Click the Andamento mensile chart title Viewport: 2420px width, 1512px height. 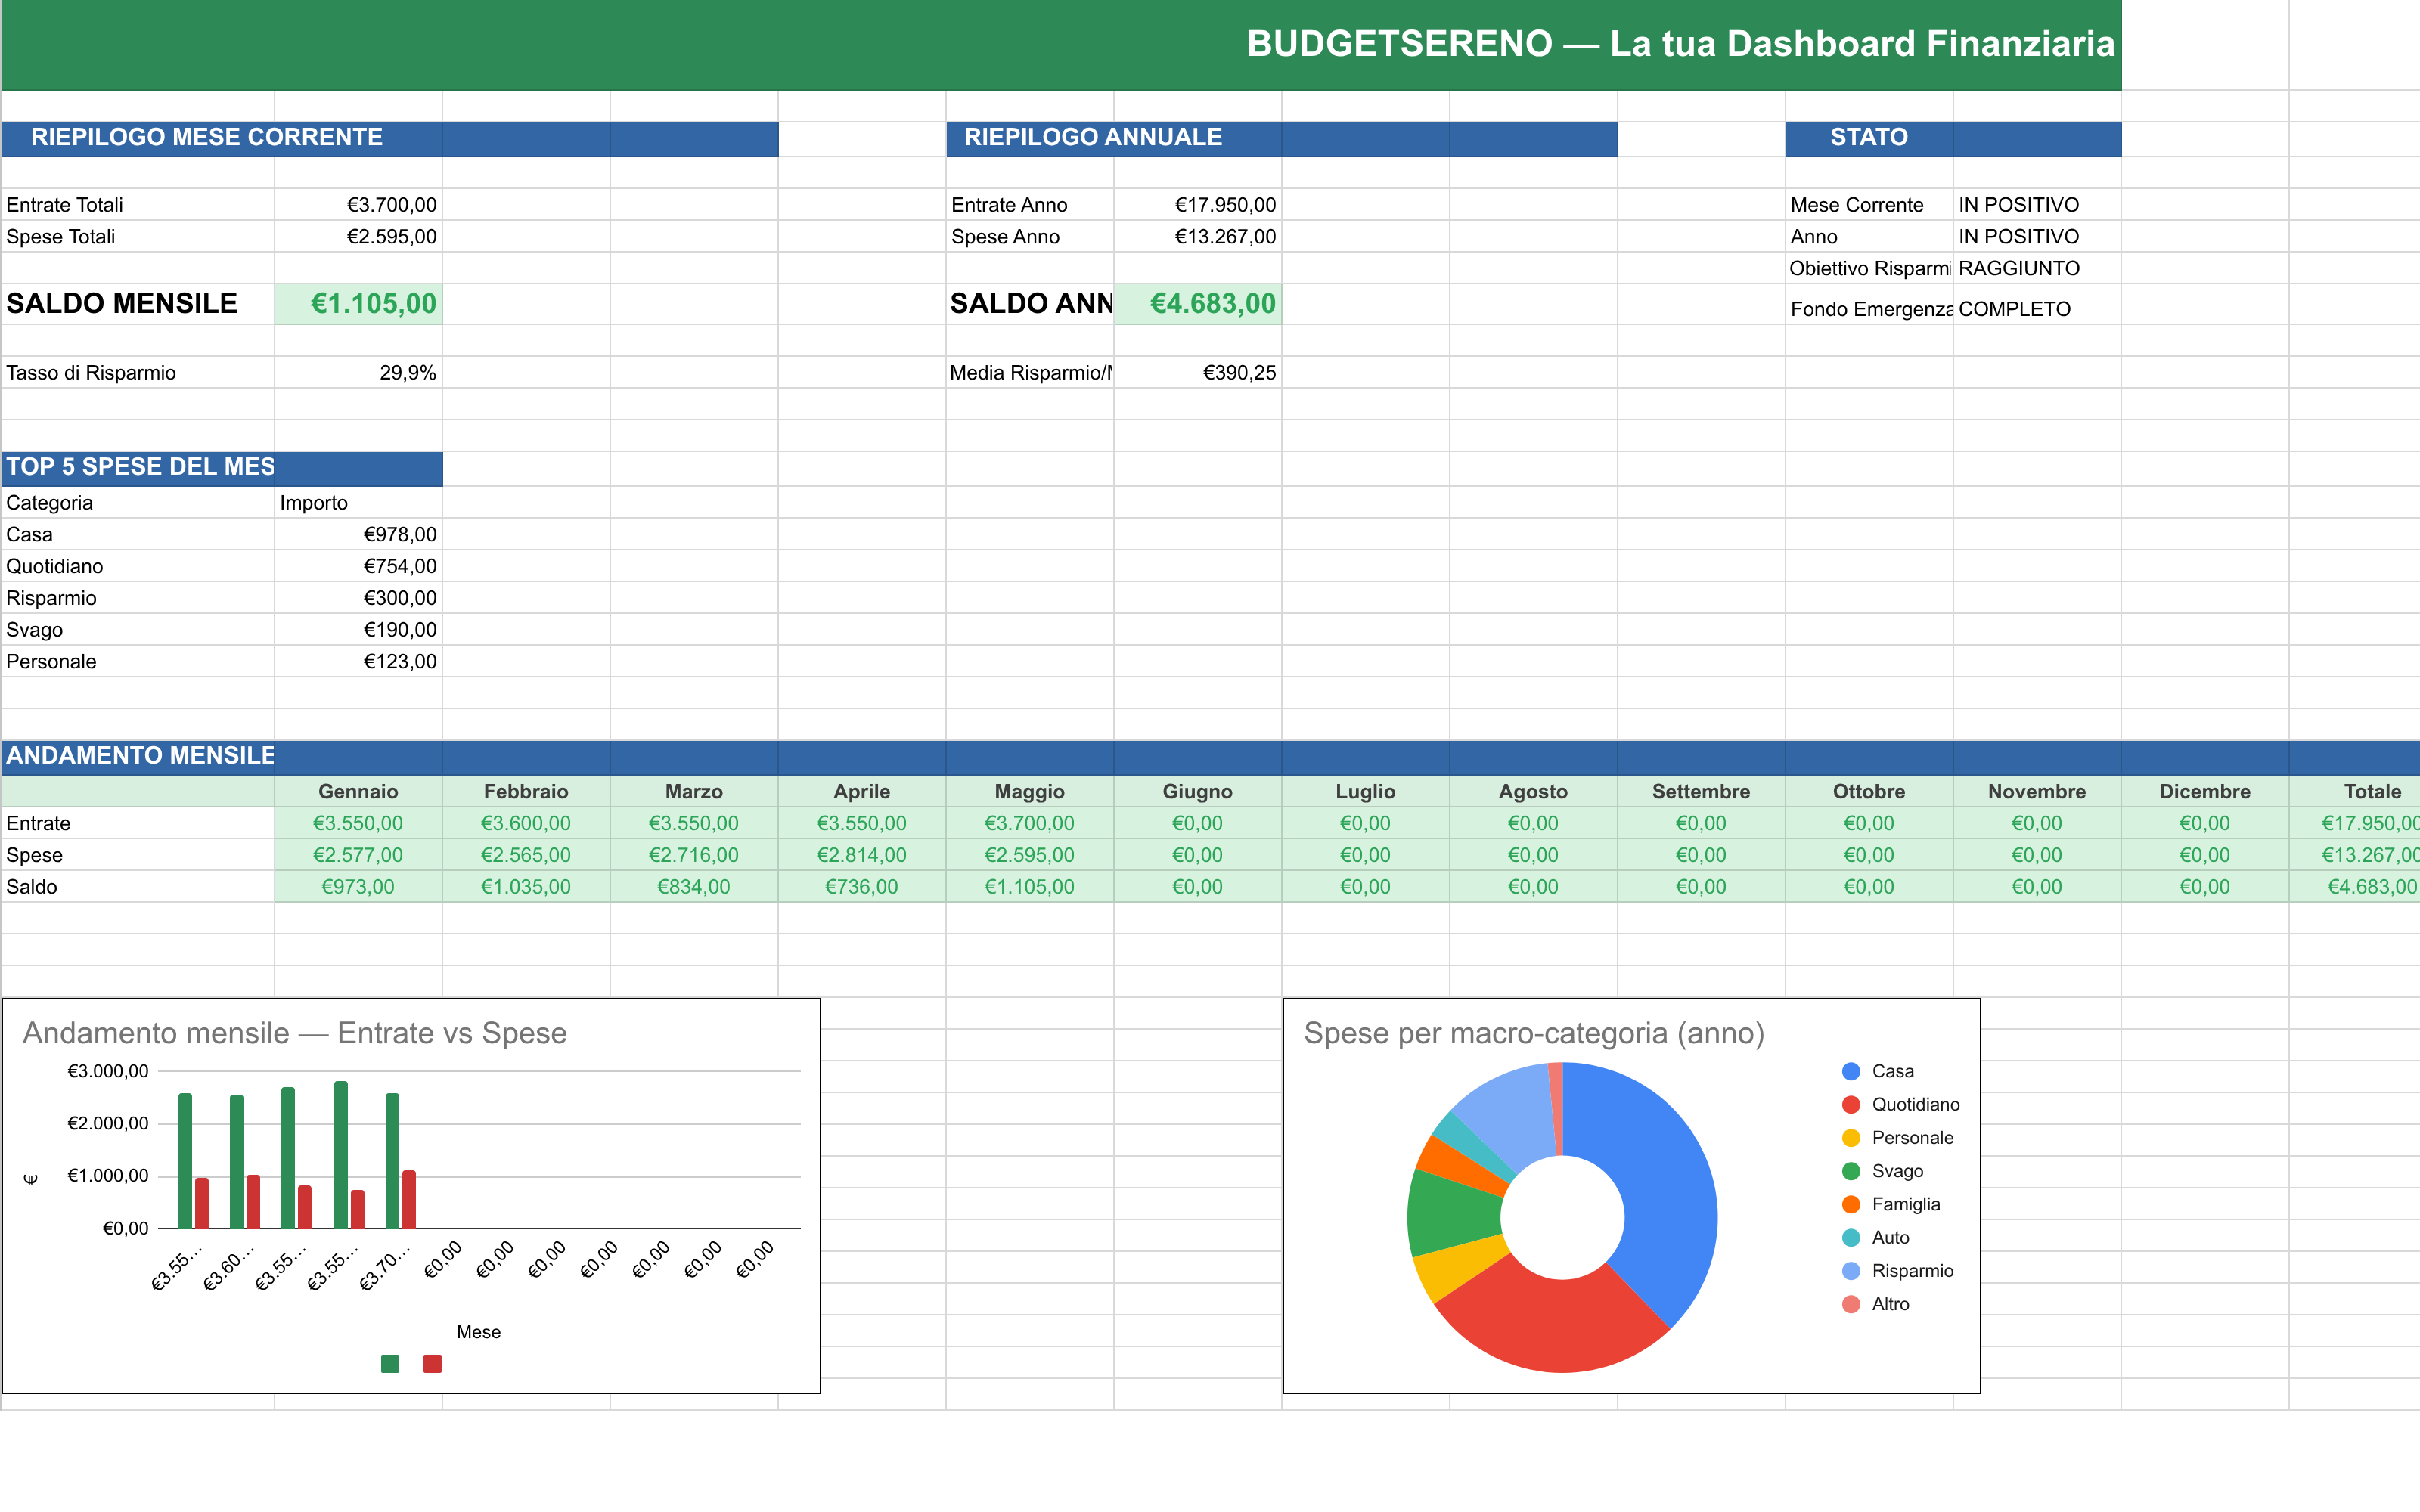(x=295, y=1034)
